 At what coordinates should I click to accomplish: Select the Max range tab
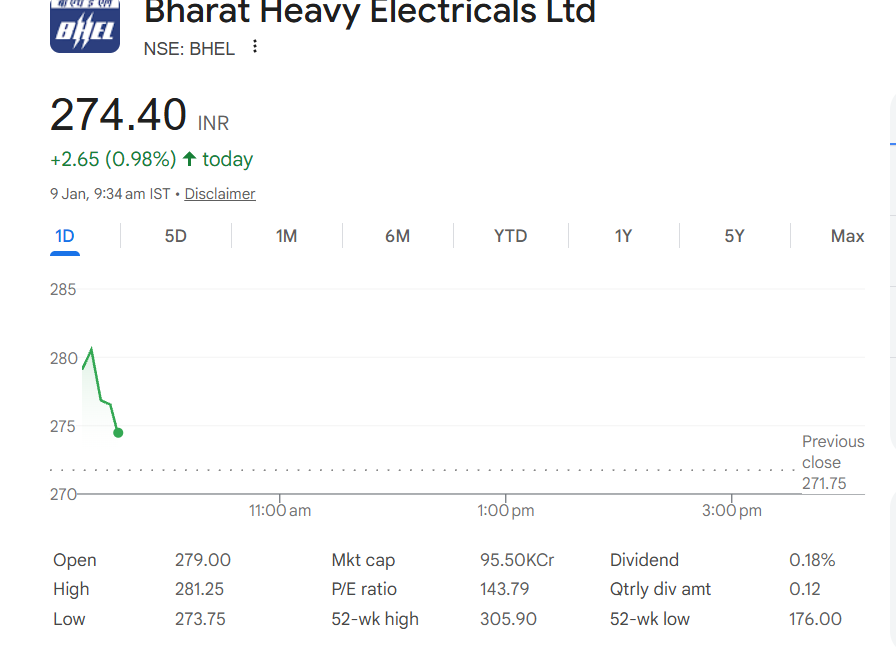(847, 236)
